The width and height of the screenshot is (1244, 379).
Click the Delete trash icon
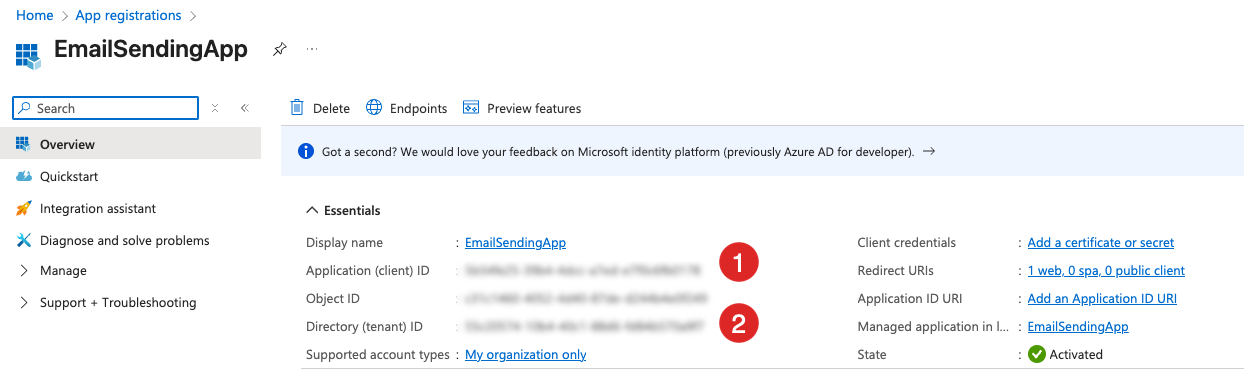(297, 108)
